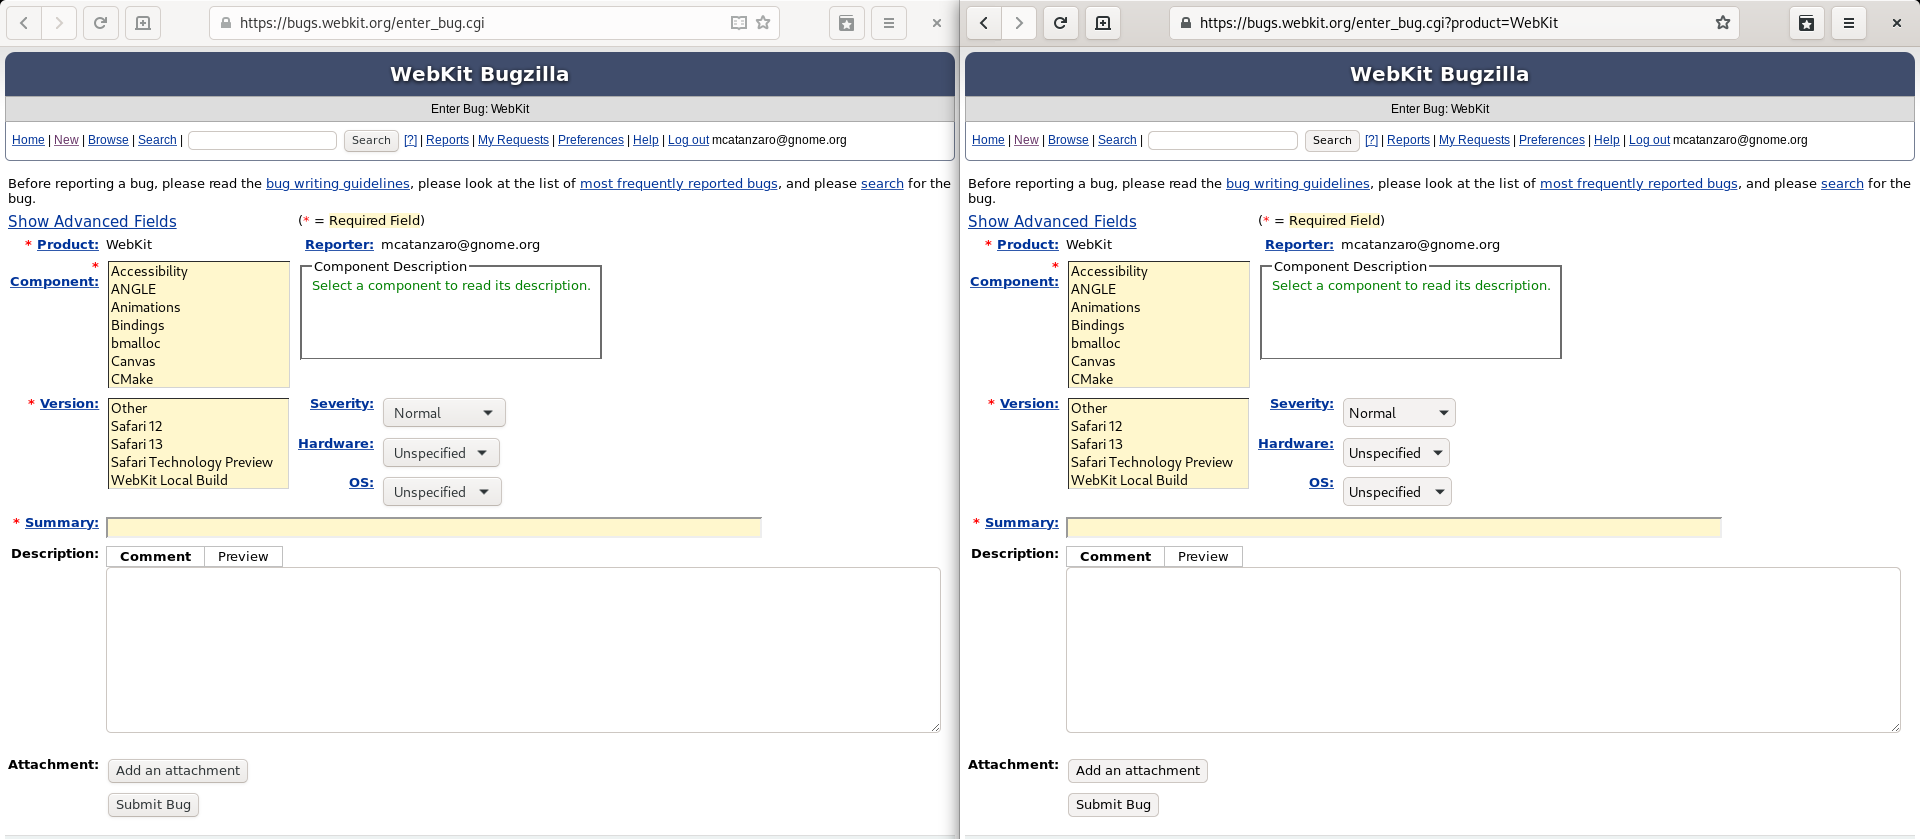Open the [?] search help link, left window
Image resolution: width=1920 pixels, height=839 pixels.
point(410,140)
